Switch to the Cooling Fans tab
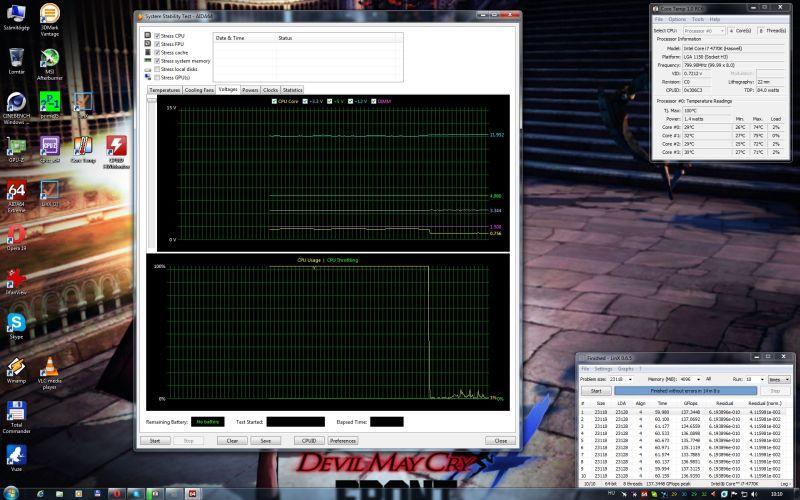Viewport: 800px width, 500px height. [199, 90]
